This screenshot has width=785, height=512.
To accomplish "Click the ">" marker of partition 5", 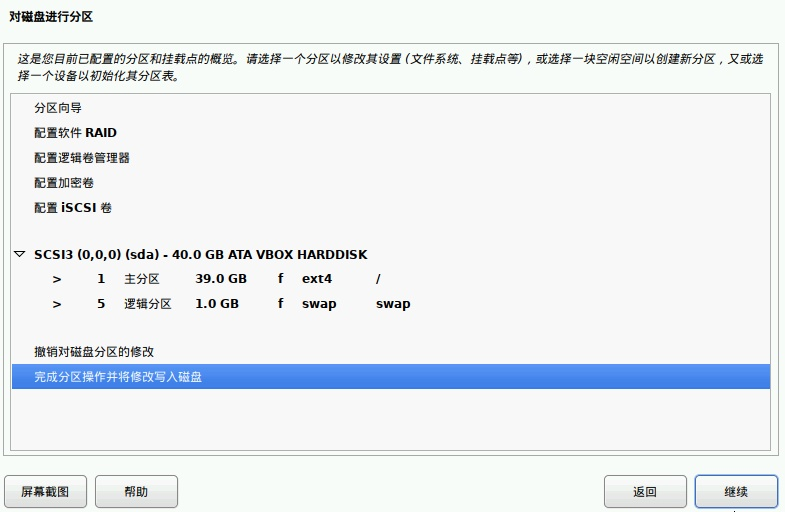I will tap(57, 304).
